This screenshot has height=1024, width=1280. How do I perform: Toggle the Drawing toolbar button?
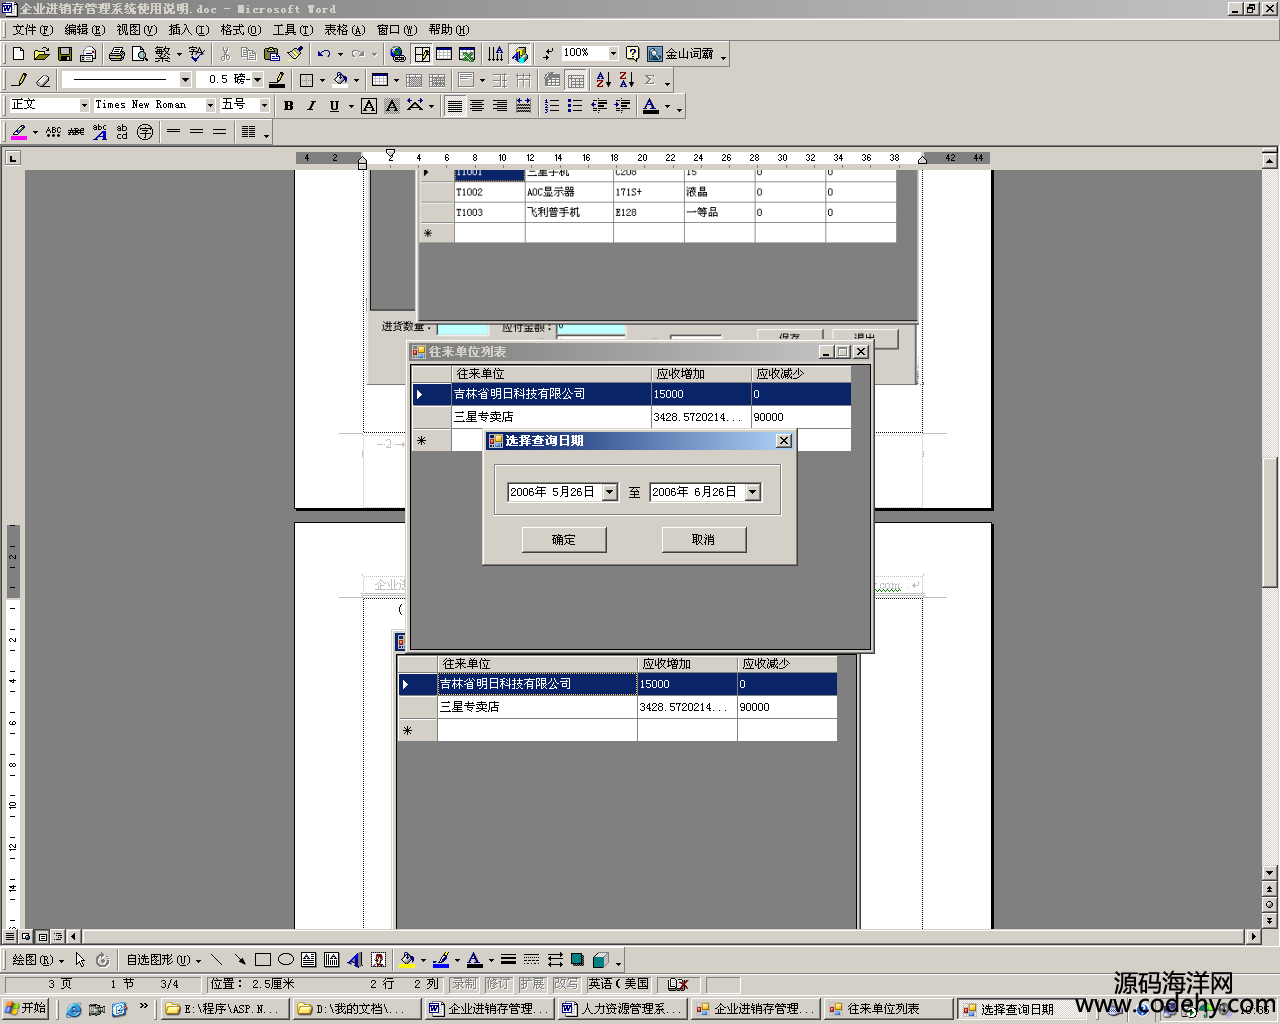(x=520, y=54)
